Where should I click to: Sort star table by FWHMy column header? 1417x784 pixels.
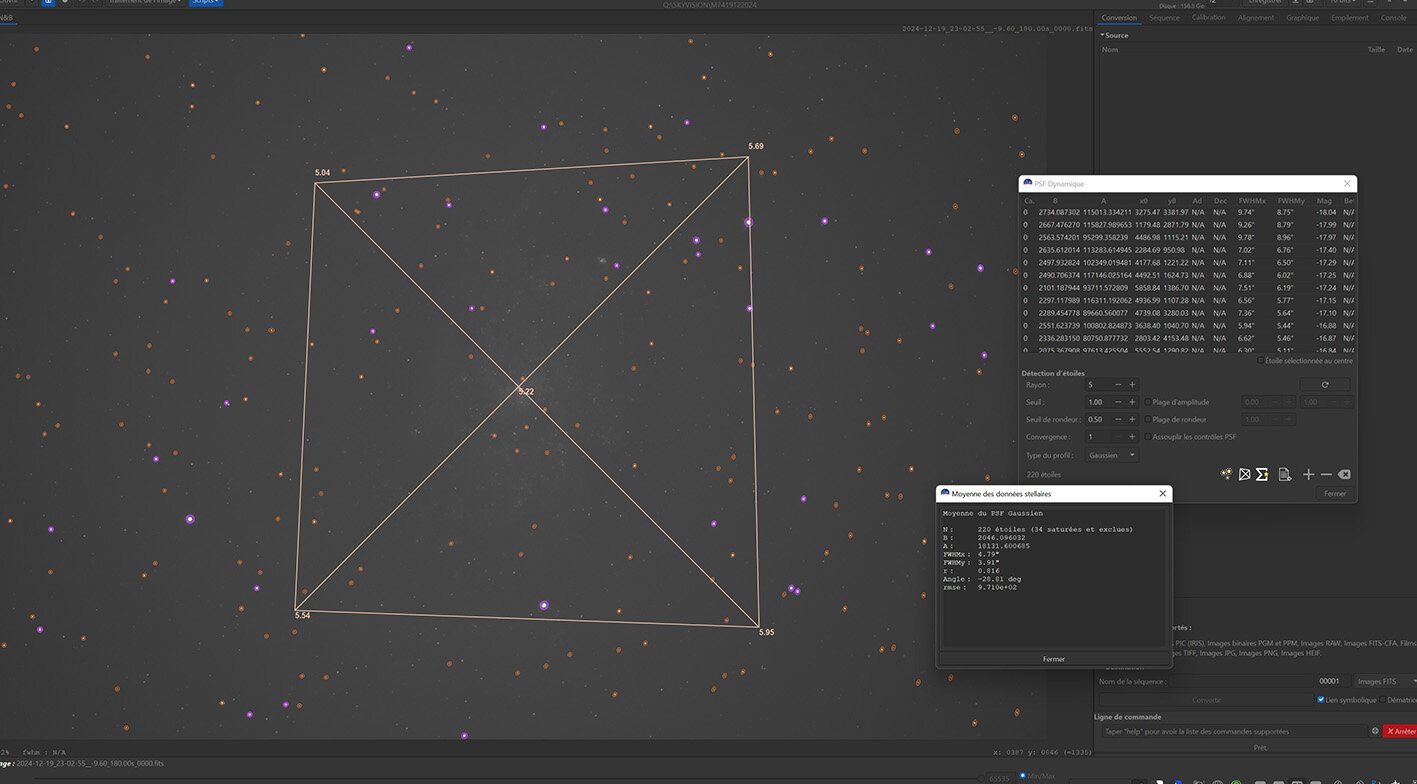pyautogui.click(x=1292, y=200)
